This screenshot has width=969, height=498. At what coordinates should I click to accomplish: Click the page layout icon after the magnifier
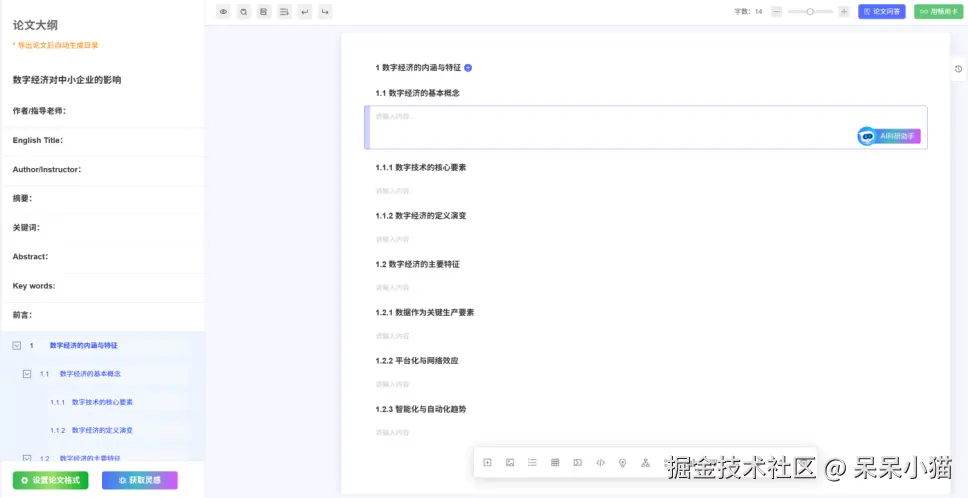pyautogui.click(x=264, y=11)
